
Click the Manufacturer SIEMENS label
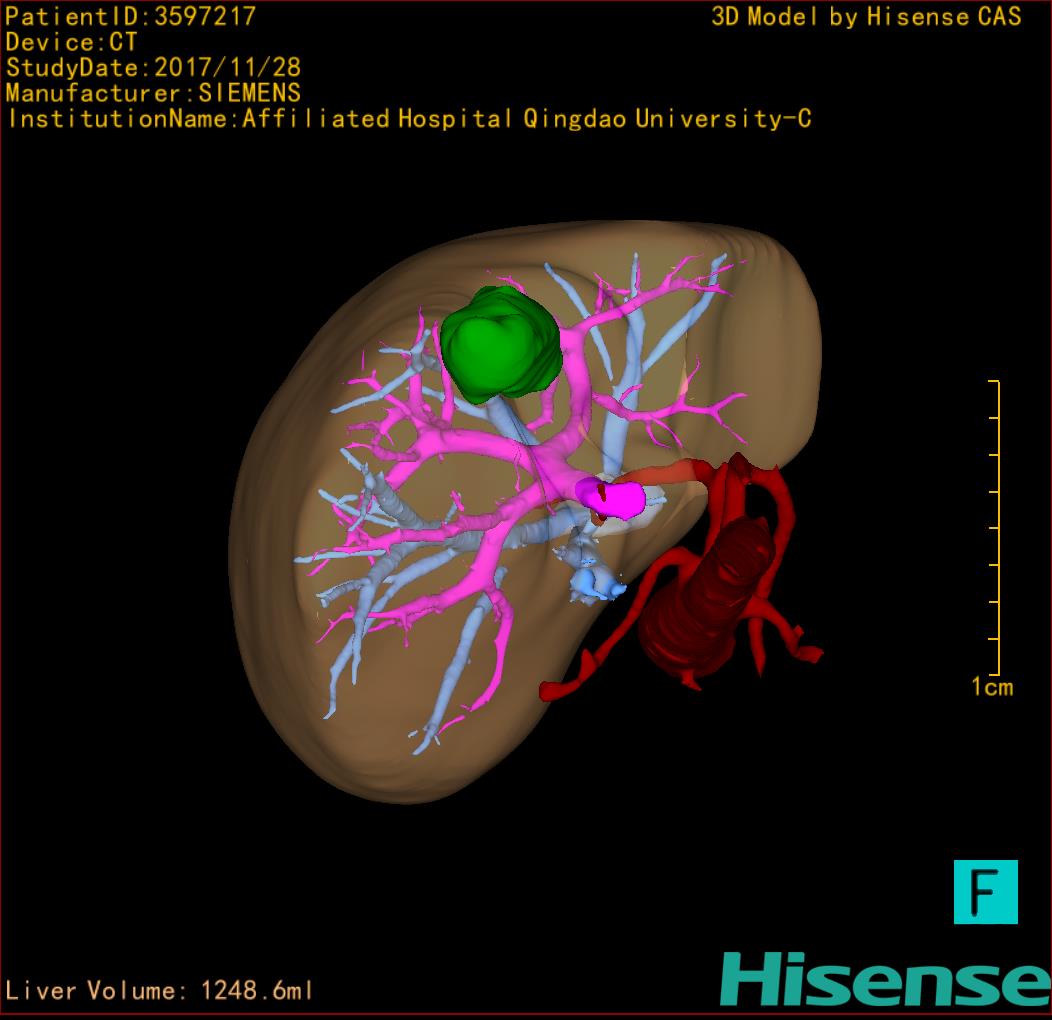[x=153, y=93]
